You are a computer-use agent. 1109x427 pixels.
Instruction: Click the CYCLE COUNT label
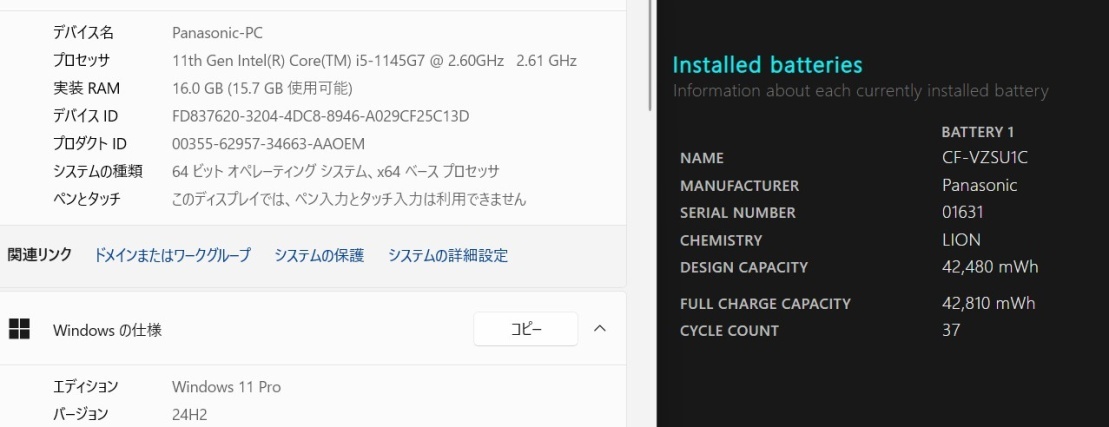pos(729,331)
